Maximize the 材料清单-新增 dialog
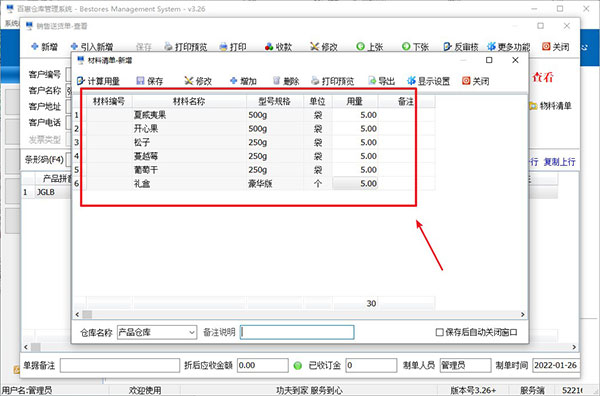Screen dimensions: 600x396 pos(489,60)
